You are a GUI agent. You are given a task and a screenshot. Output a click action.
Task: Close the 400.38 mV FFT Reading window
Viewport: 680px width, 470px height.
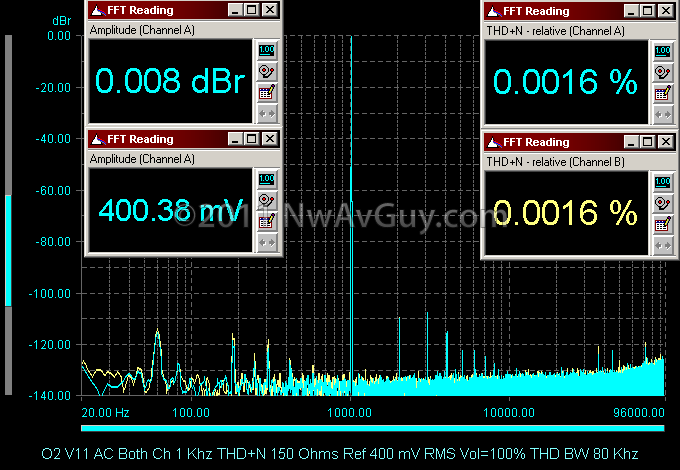point(270,139)
